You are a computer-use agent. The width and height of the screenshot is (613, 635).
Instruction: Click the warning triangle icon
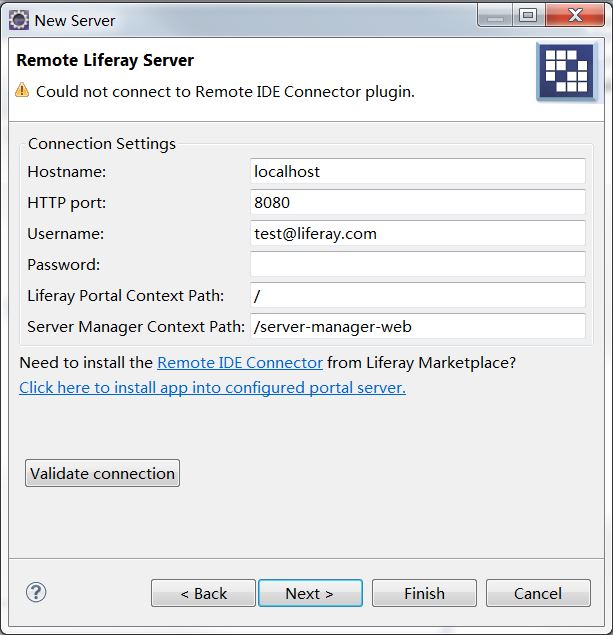point(22,90)
